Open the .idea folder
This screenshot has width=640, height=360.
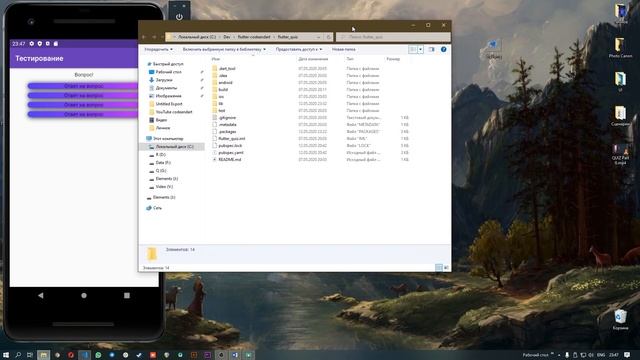pyautogui.click(x=223, y=76)
